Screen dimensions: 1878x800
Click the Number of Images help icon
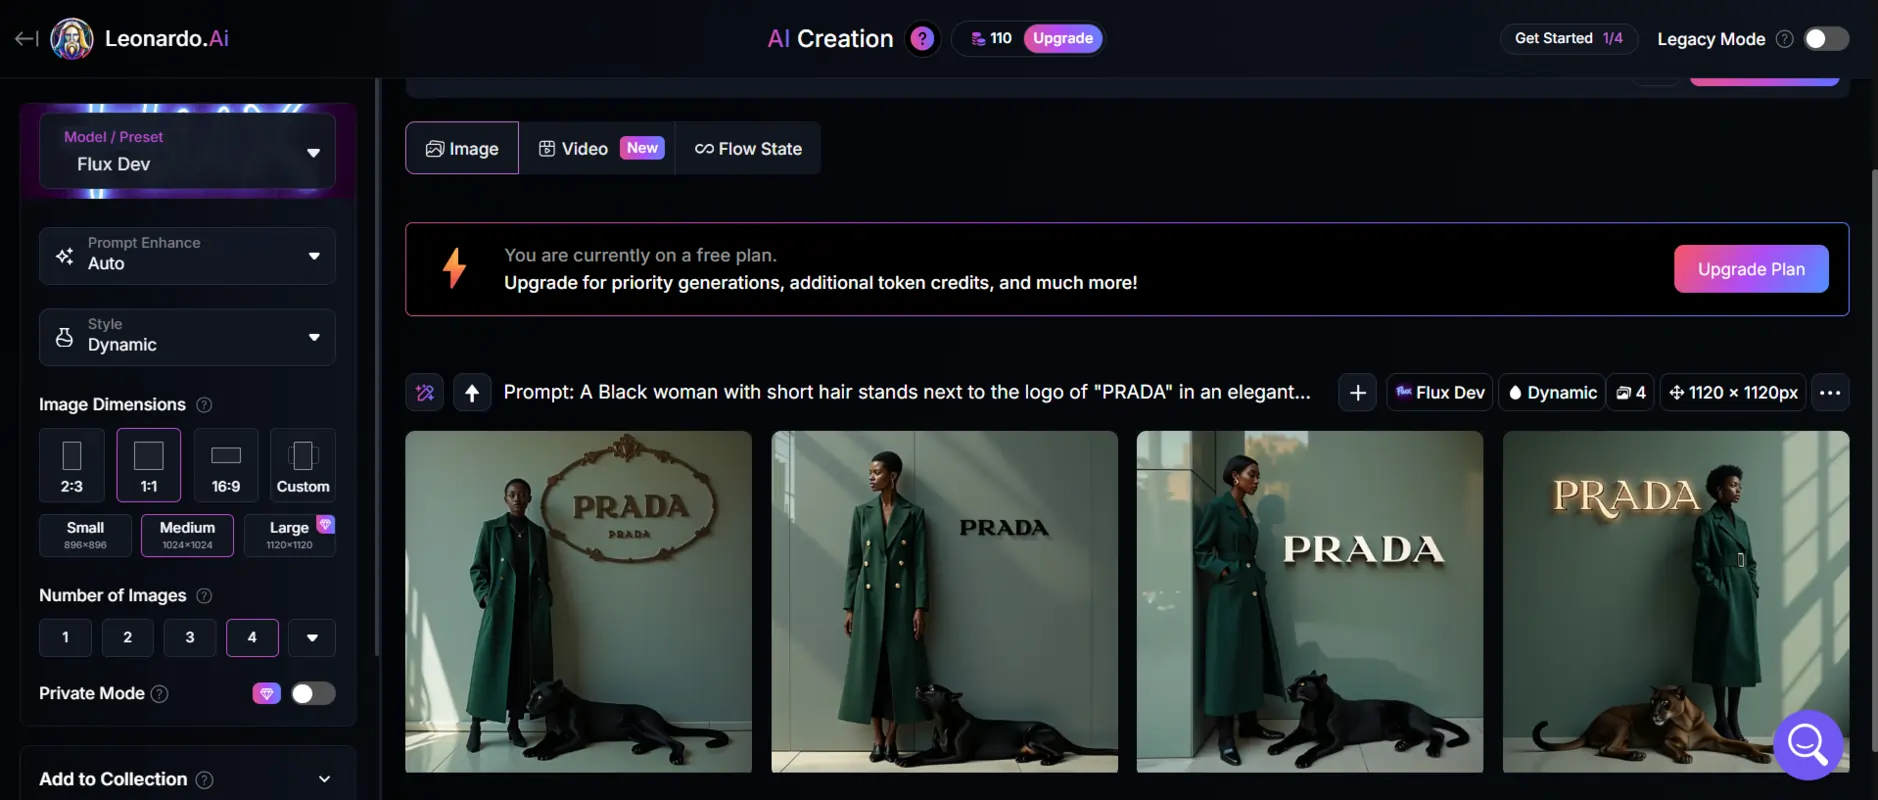204,596
